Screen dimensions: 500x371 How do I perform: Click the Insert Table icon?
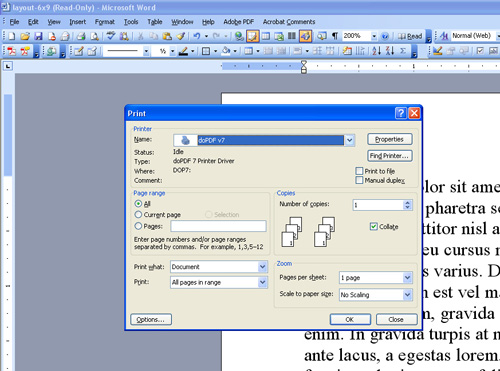point(266,36)
